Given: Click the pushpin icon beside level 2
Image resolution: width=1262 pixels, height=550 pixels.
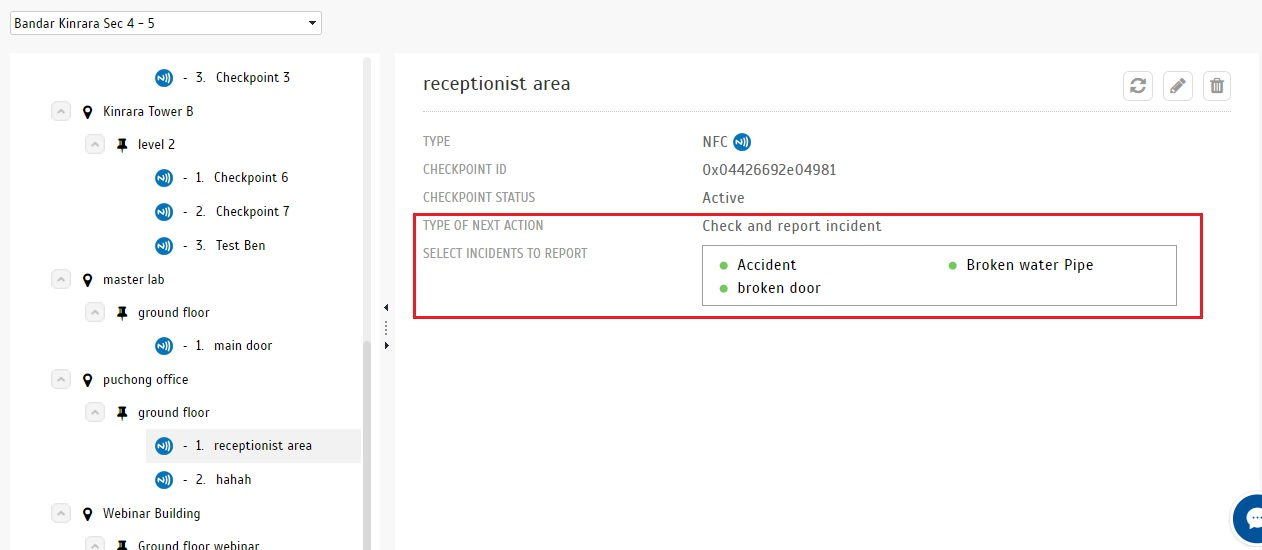Looking at the screenshot, I should pyautogui.click(x=122, y=145).
